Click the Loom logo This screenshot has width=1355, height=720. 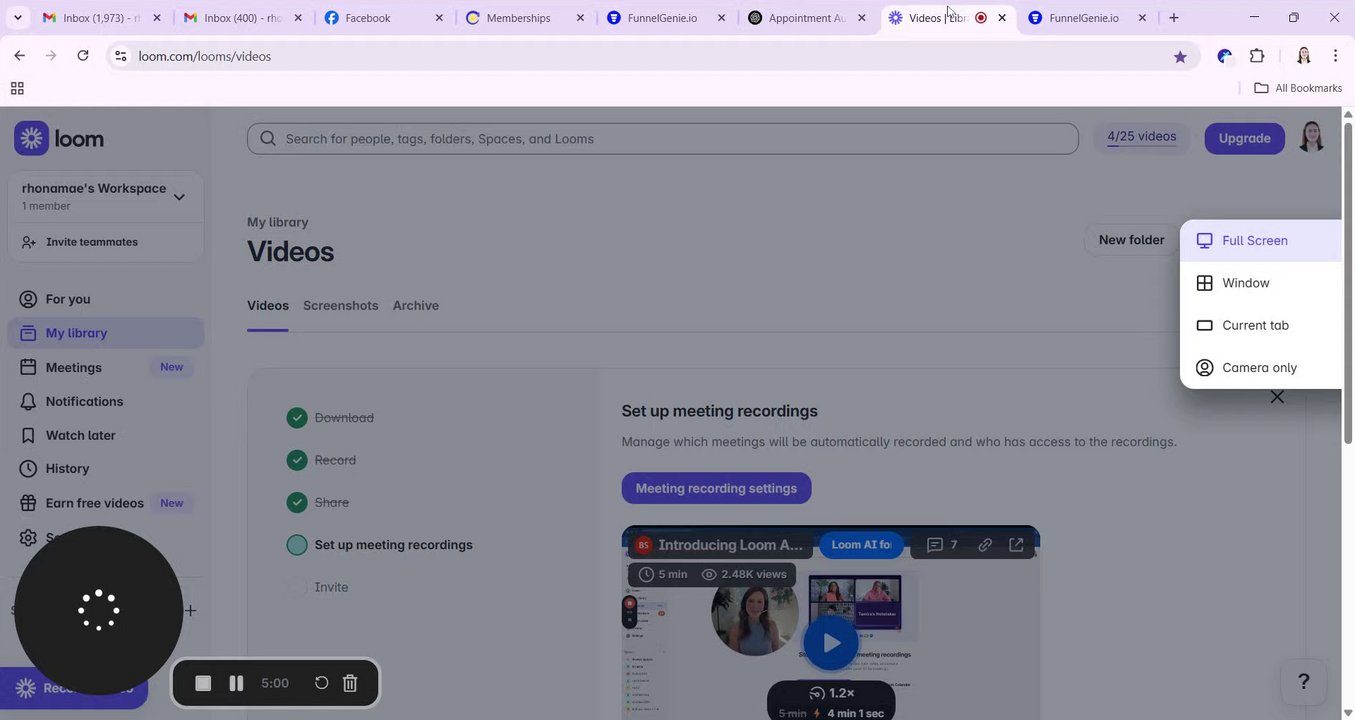[59, 138]
